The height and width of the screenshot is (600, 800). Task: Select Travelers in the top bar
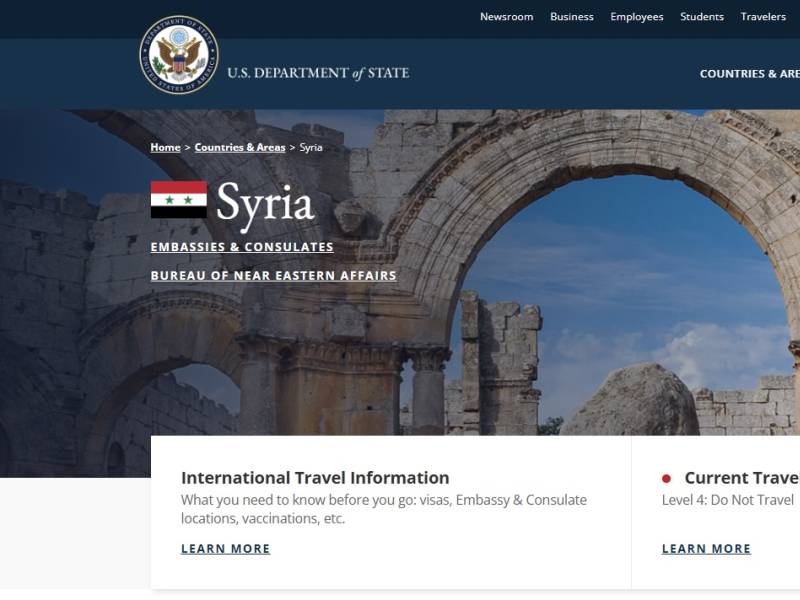(x=763, y=17)
